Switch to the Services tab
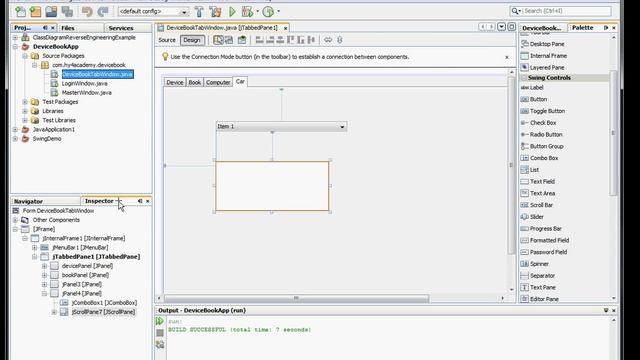Screen dimensions: 640x360 click(121, 28)
